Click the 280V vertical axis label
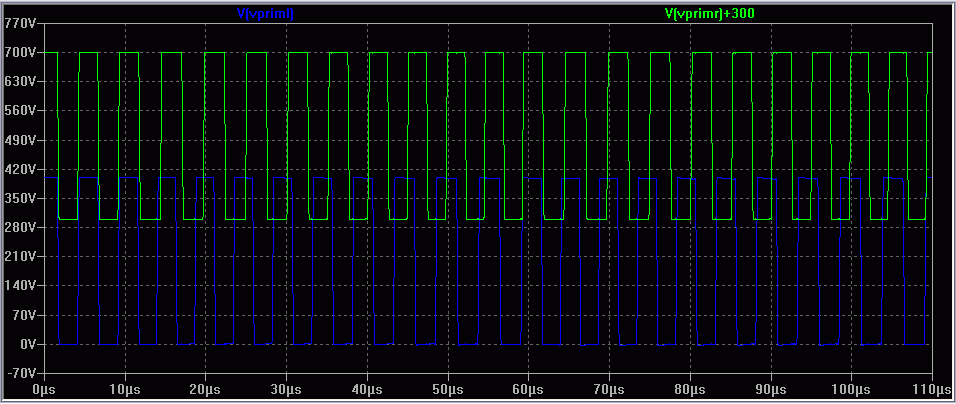 (20, 227)
